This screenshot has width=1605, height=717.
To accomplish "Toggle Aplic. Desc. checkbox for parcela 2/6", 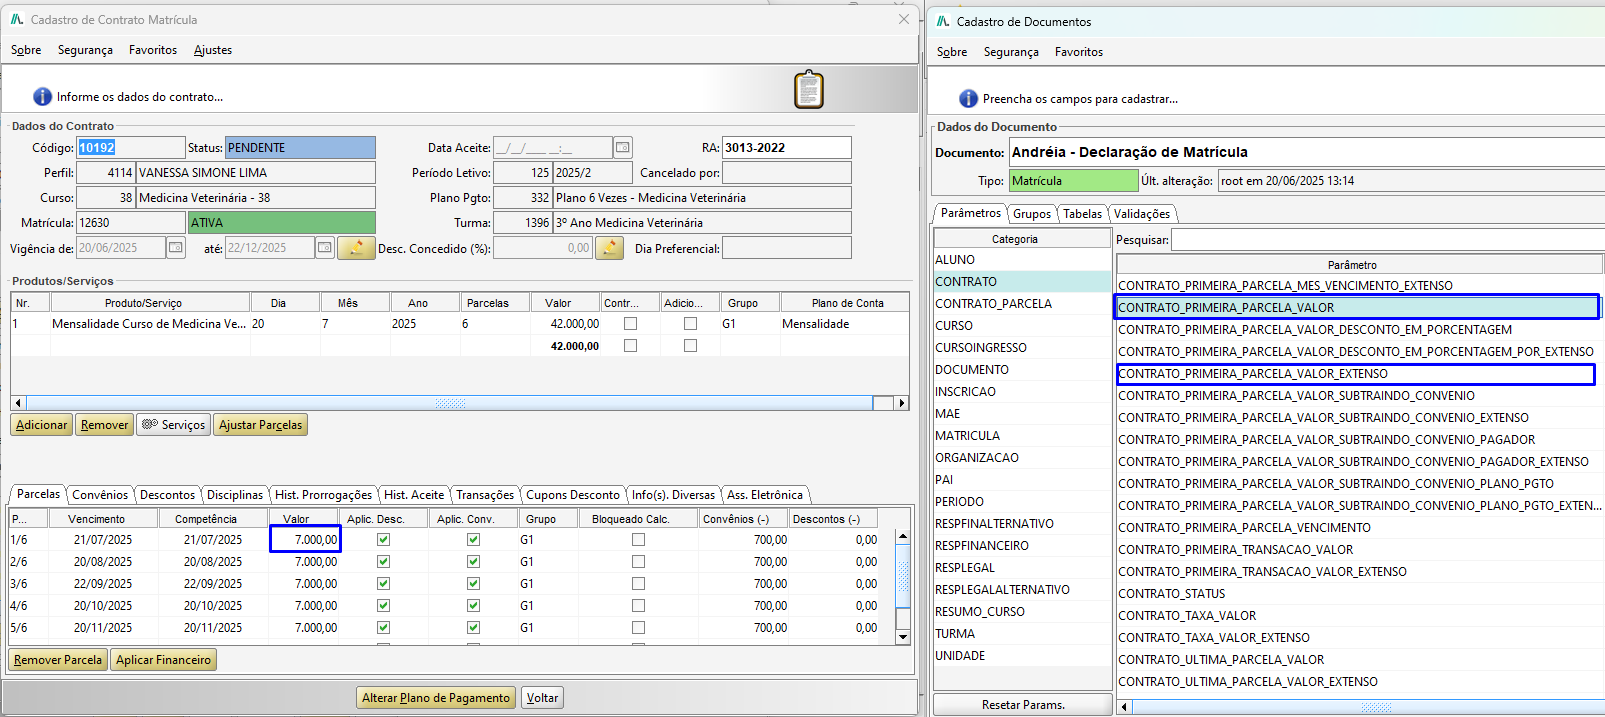I will click(383, 562).
